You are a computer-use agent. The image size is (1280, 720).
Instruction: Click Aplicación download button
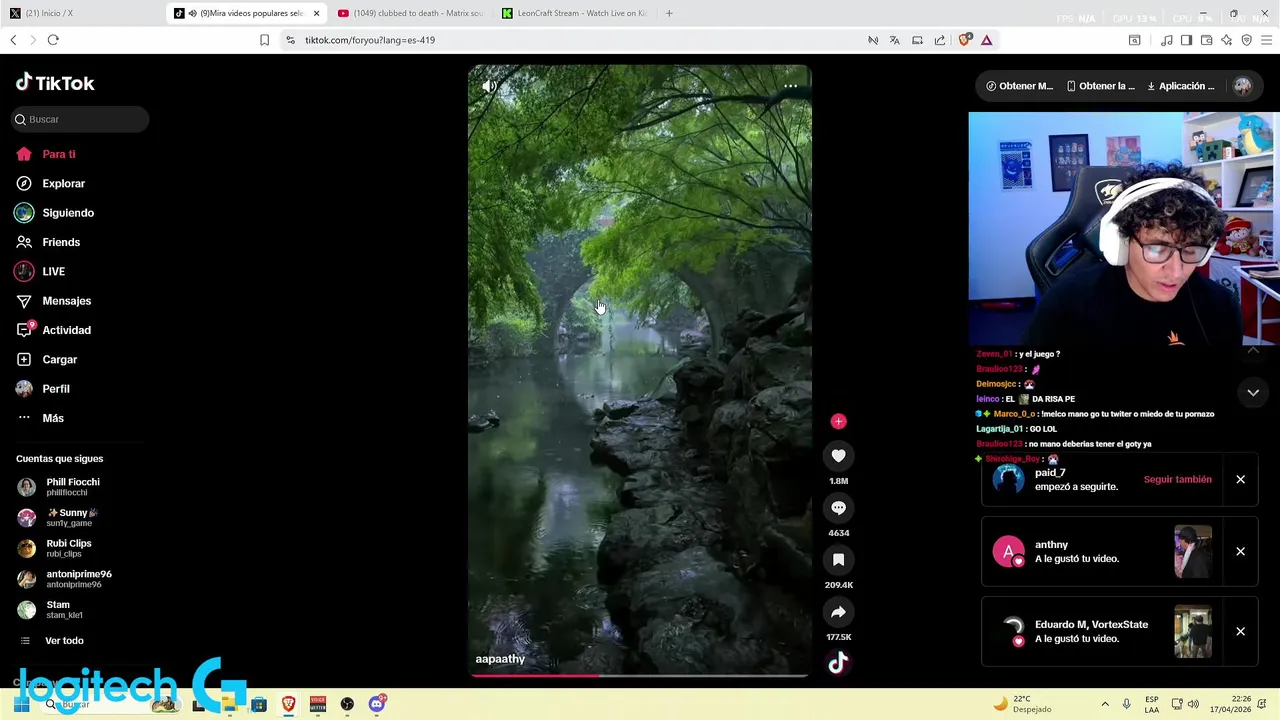coord(1180,86)
